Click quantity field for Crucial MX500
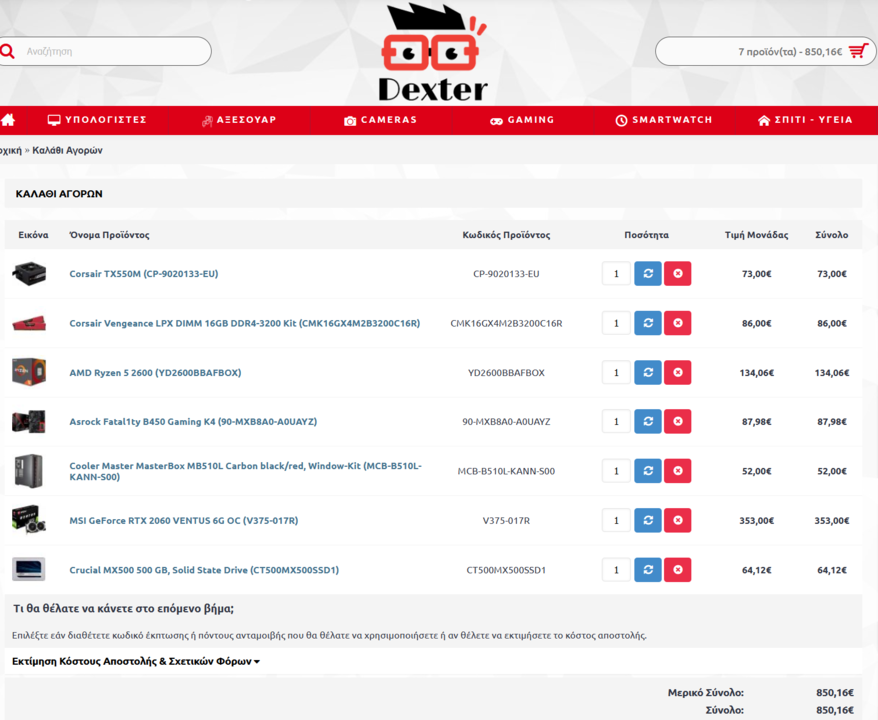This screenshot has width=878, height=720. click(x=616, y=570)
